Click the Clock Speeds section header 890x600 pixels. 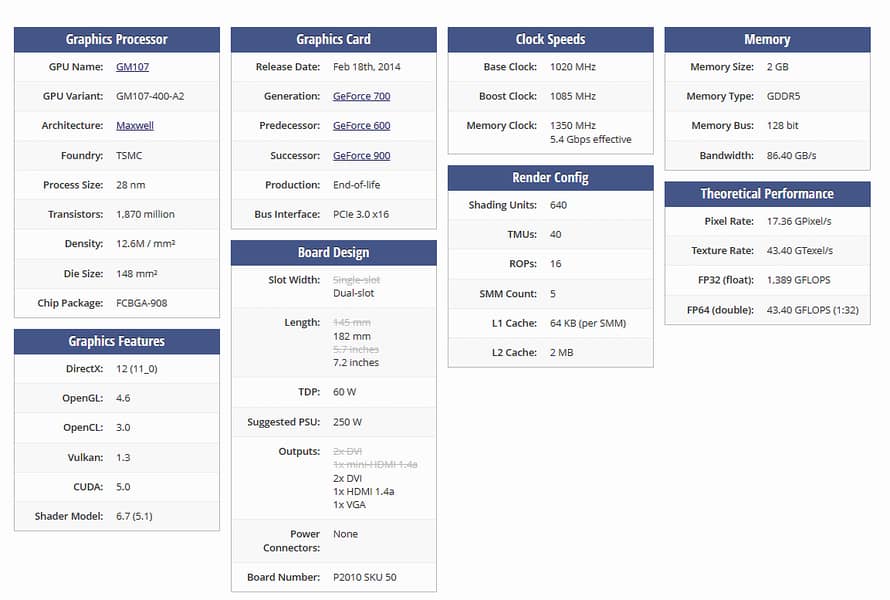[x=551, y=40]
